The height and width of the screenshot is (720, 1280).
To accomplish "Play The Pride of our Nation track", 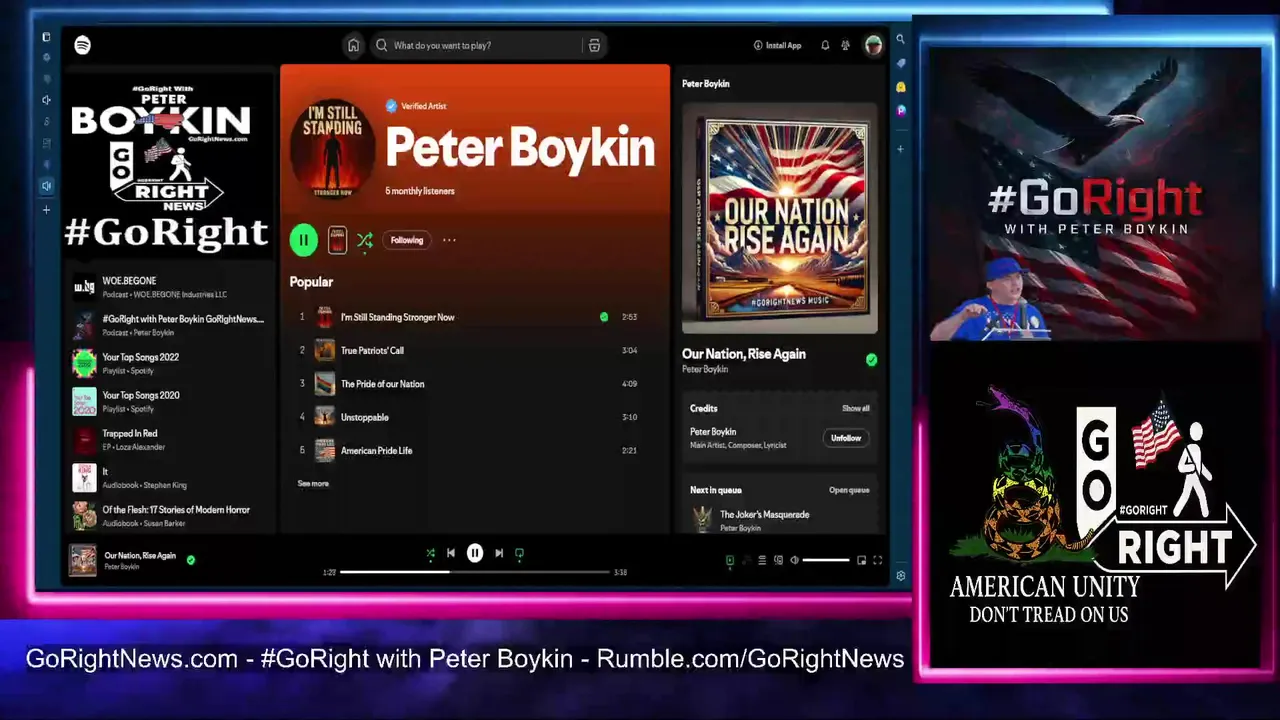I will pos(382,384).
